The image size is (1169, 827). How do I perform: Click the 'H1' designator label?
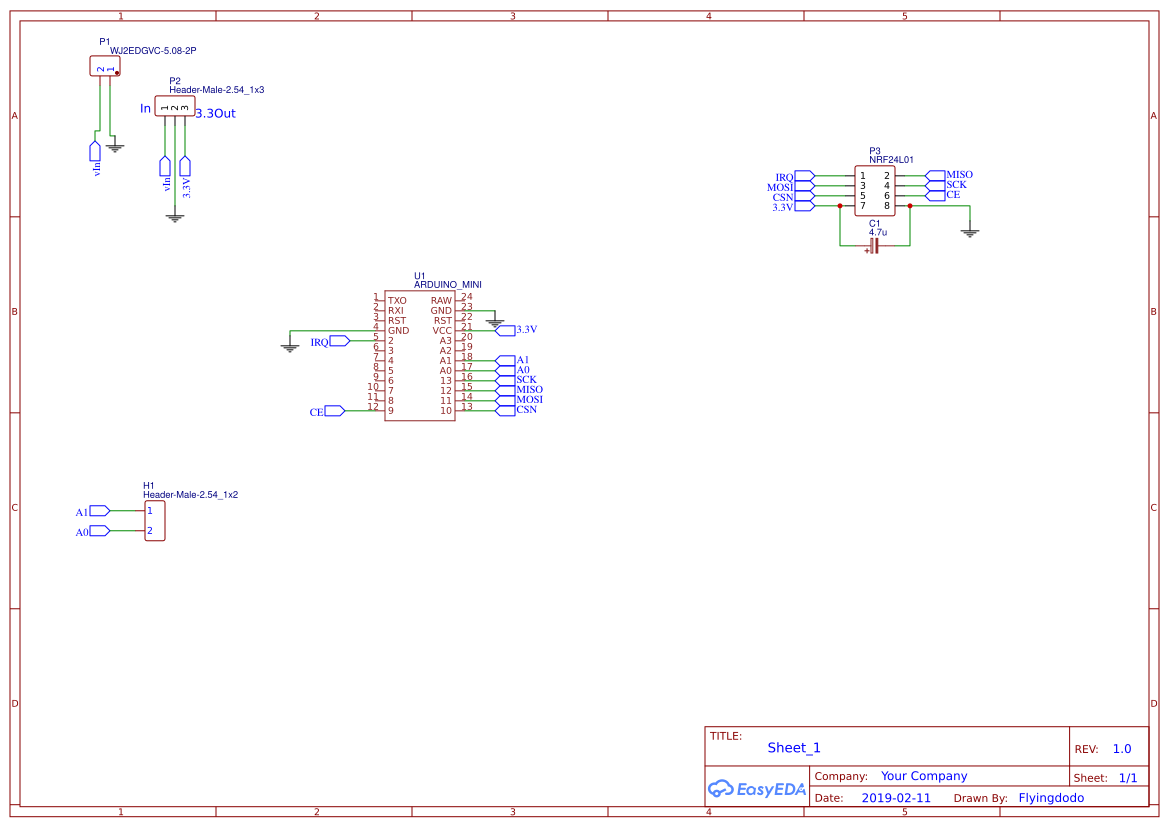148,485
